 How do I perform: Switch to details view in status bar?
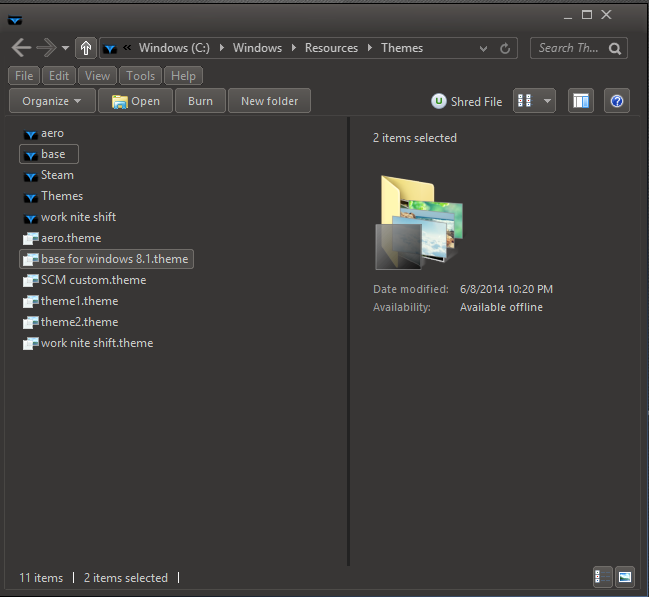603,577
